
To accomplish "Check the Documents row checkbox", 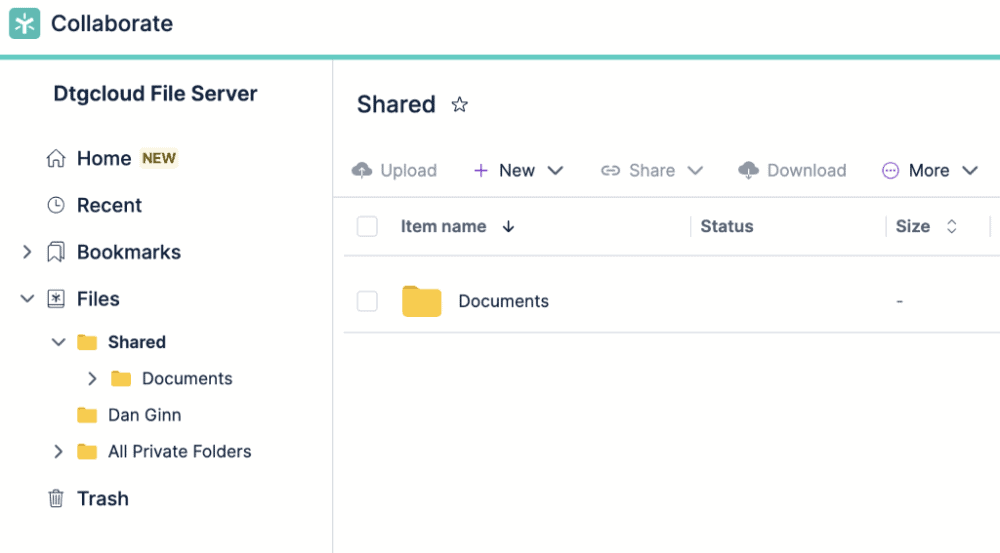I will click(x=367, y=301).
